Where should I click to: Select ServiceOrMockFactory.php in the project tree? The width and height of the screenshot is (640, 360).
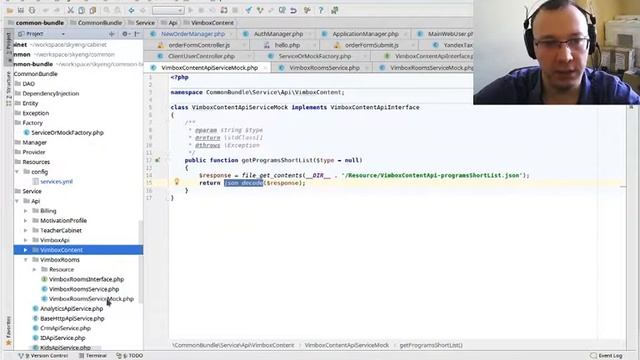67,133
